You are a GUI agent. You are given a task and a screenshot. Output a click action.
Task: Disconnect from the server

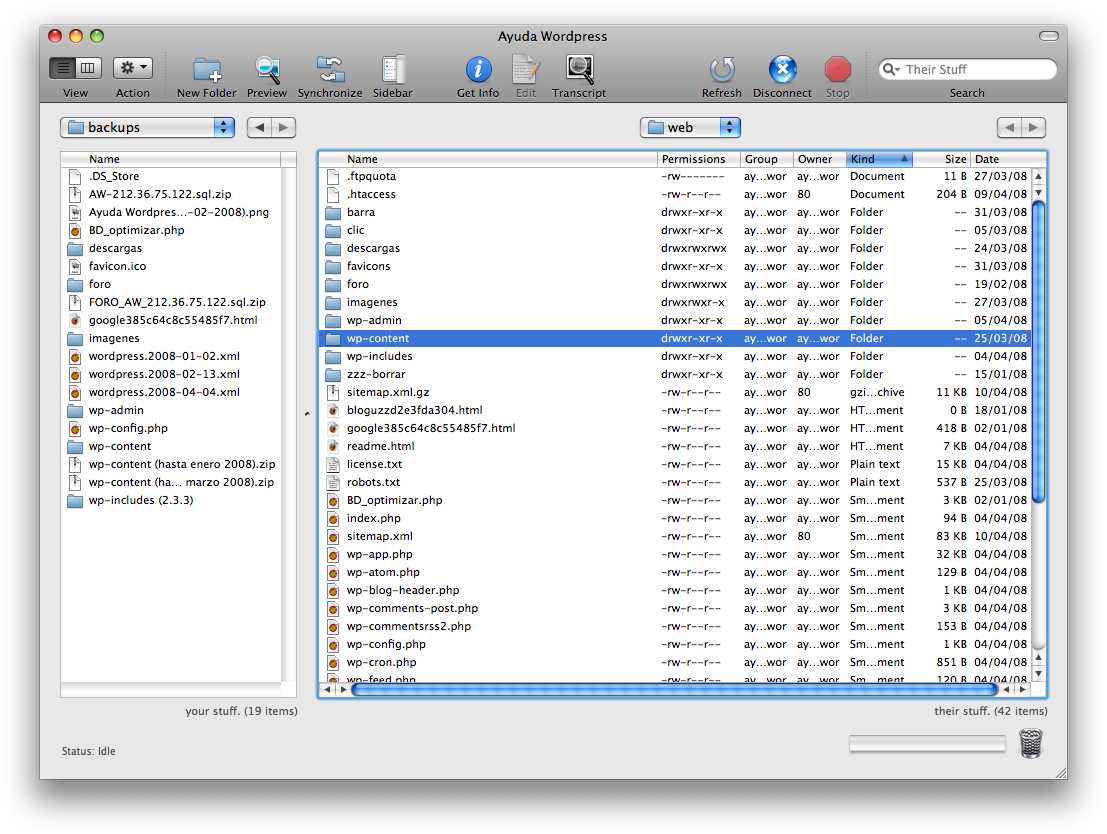click(x=782, y=69)
